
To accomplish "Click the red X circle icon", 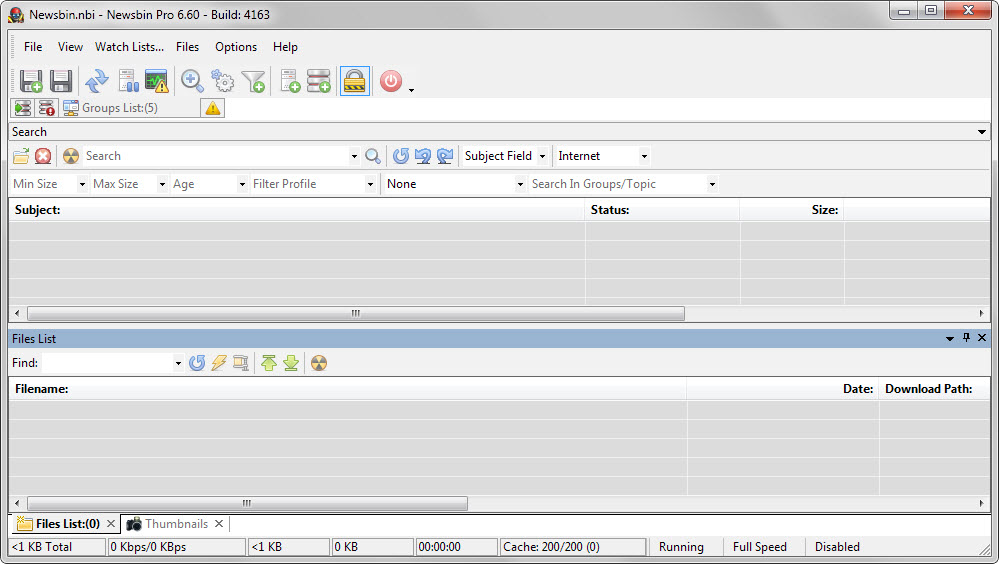I will (43, 156).
